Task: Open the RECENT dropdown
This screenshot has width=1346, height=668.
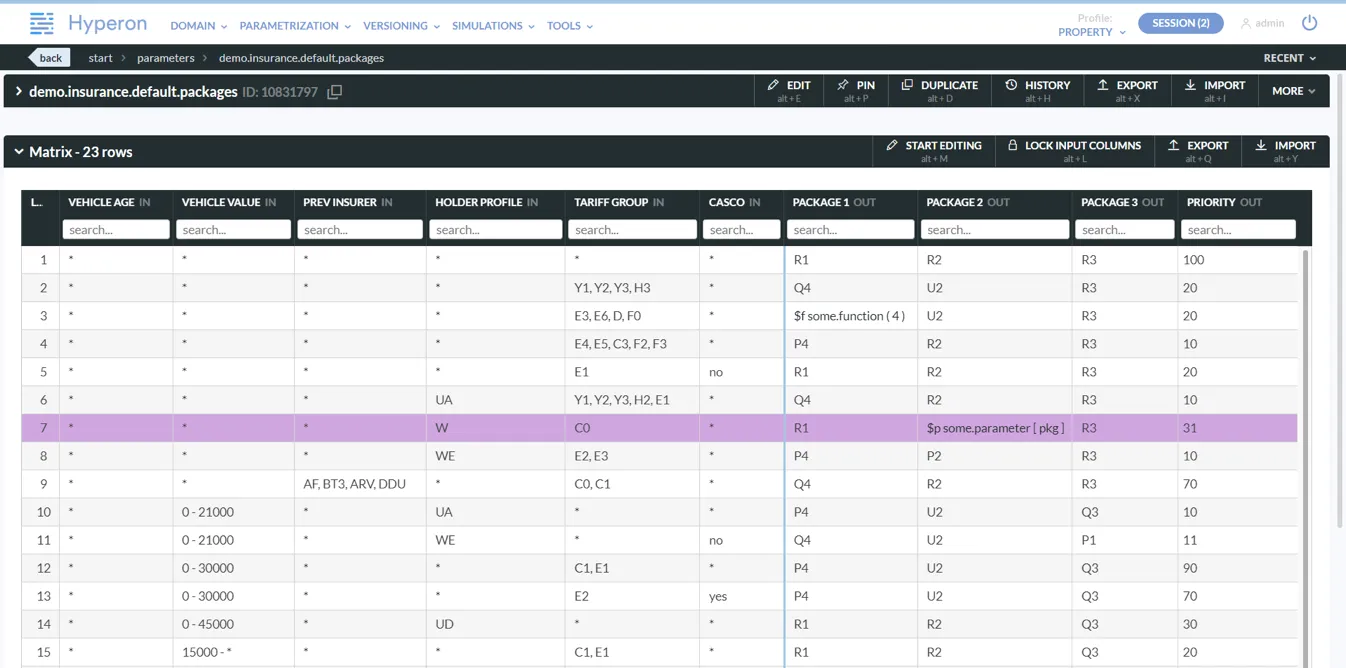Action: coord(1289,58)
